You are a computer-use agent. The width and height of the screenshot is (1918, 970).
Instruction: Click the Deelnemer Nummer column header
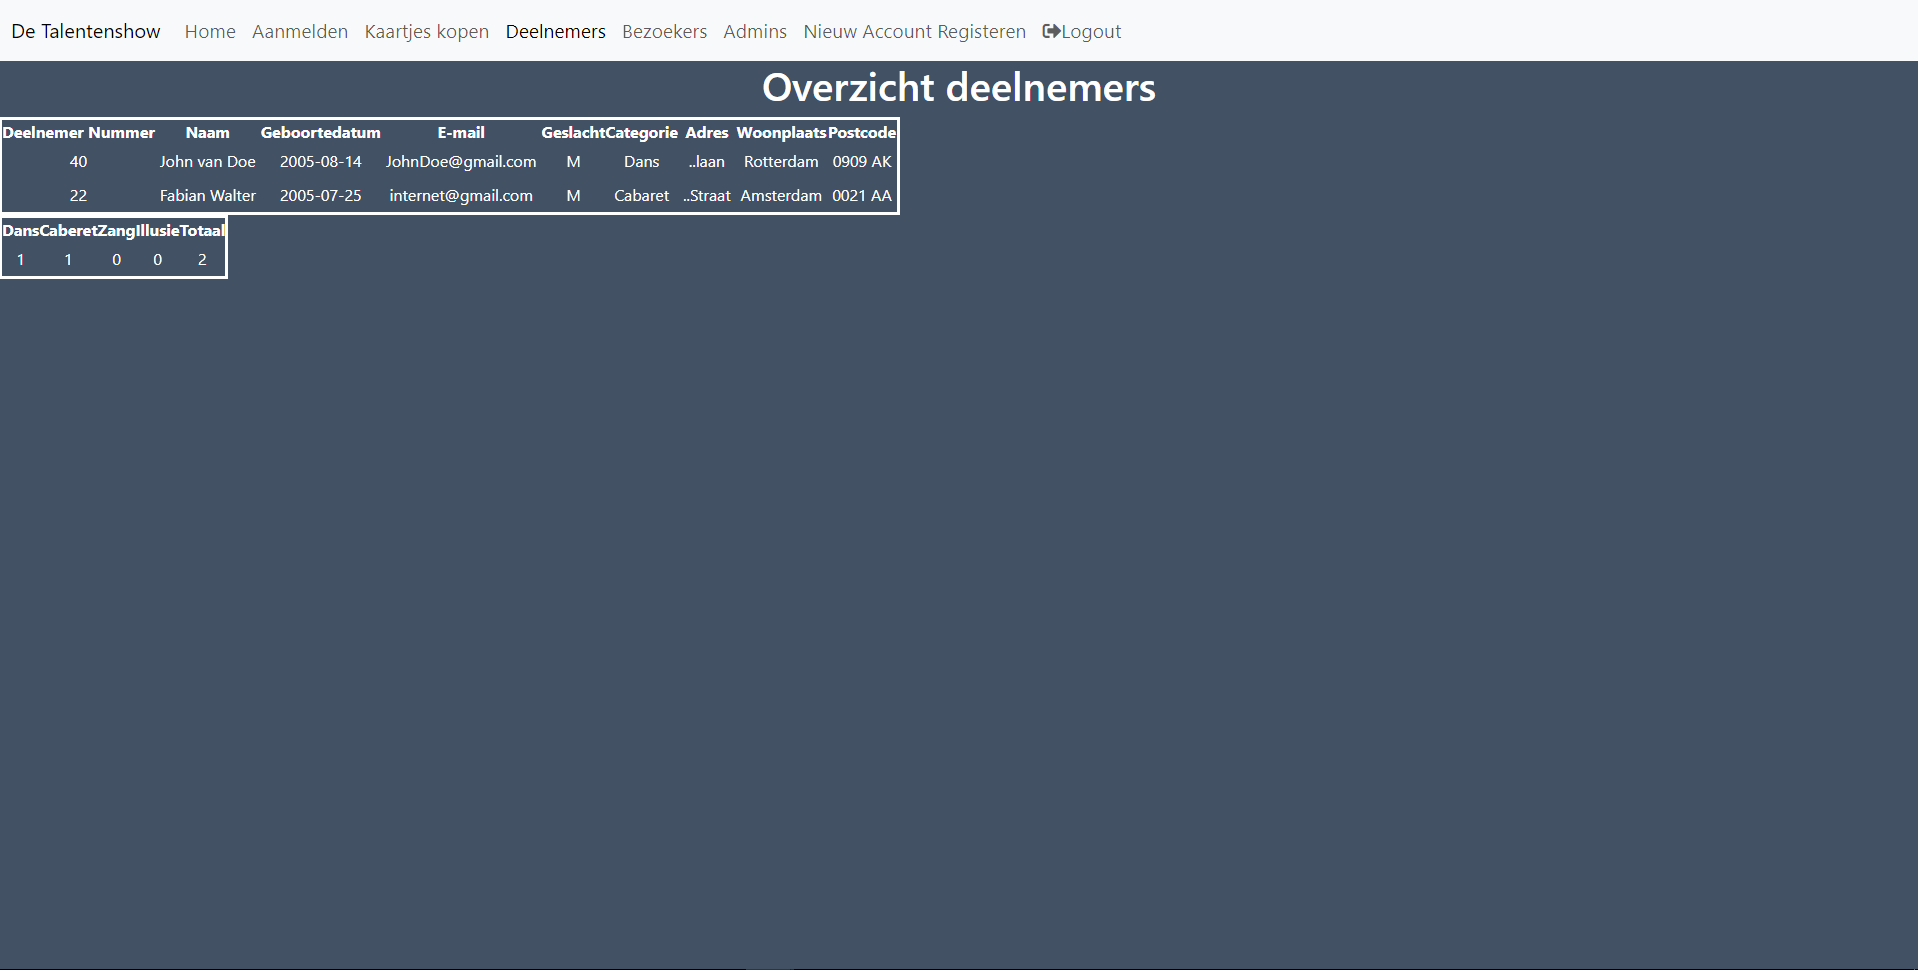[x=79, y=133]
